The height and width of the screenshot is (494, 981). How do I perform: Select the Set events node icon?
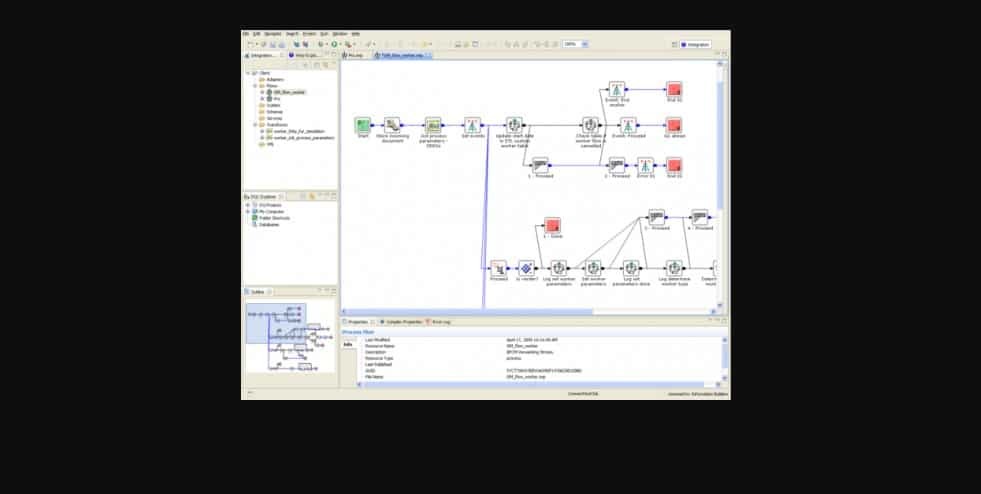pos(472,126)
